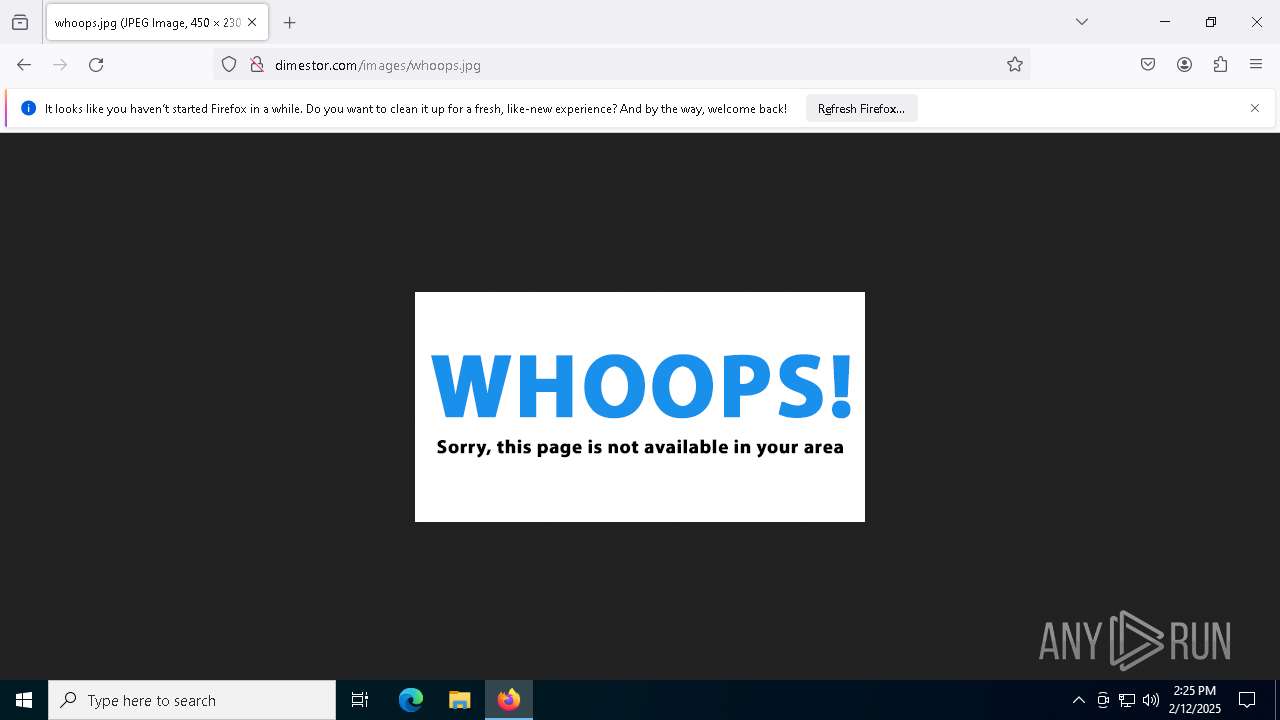Switch to whoops.jpg tab
The width and height of the screenshot is (1280, 720).
pyautogui.click(x=157, y=22)
